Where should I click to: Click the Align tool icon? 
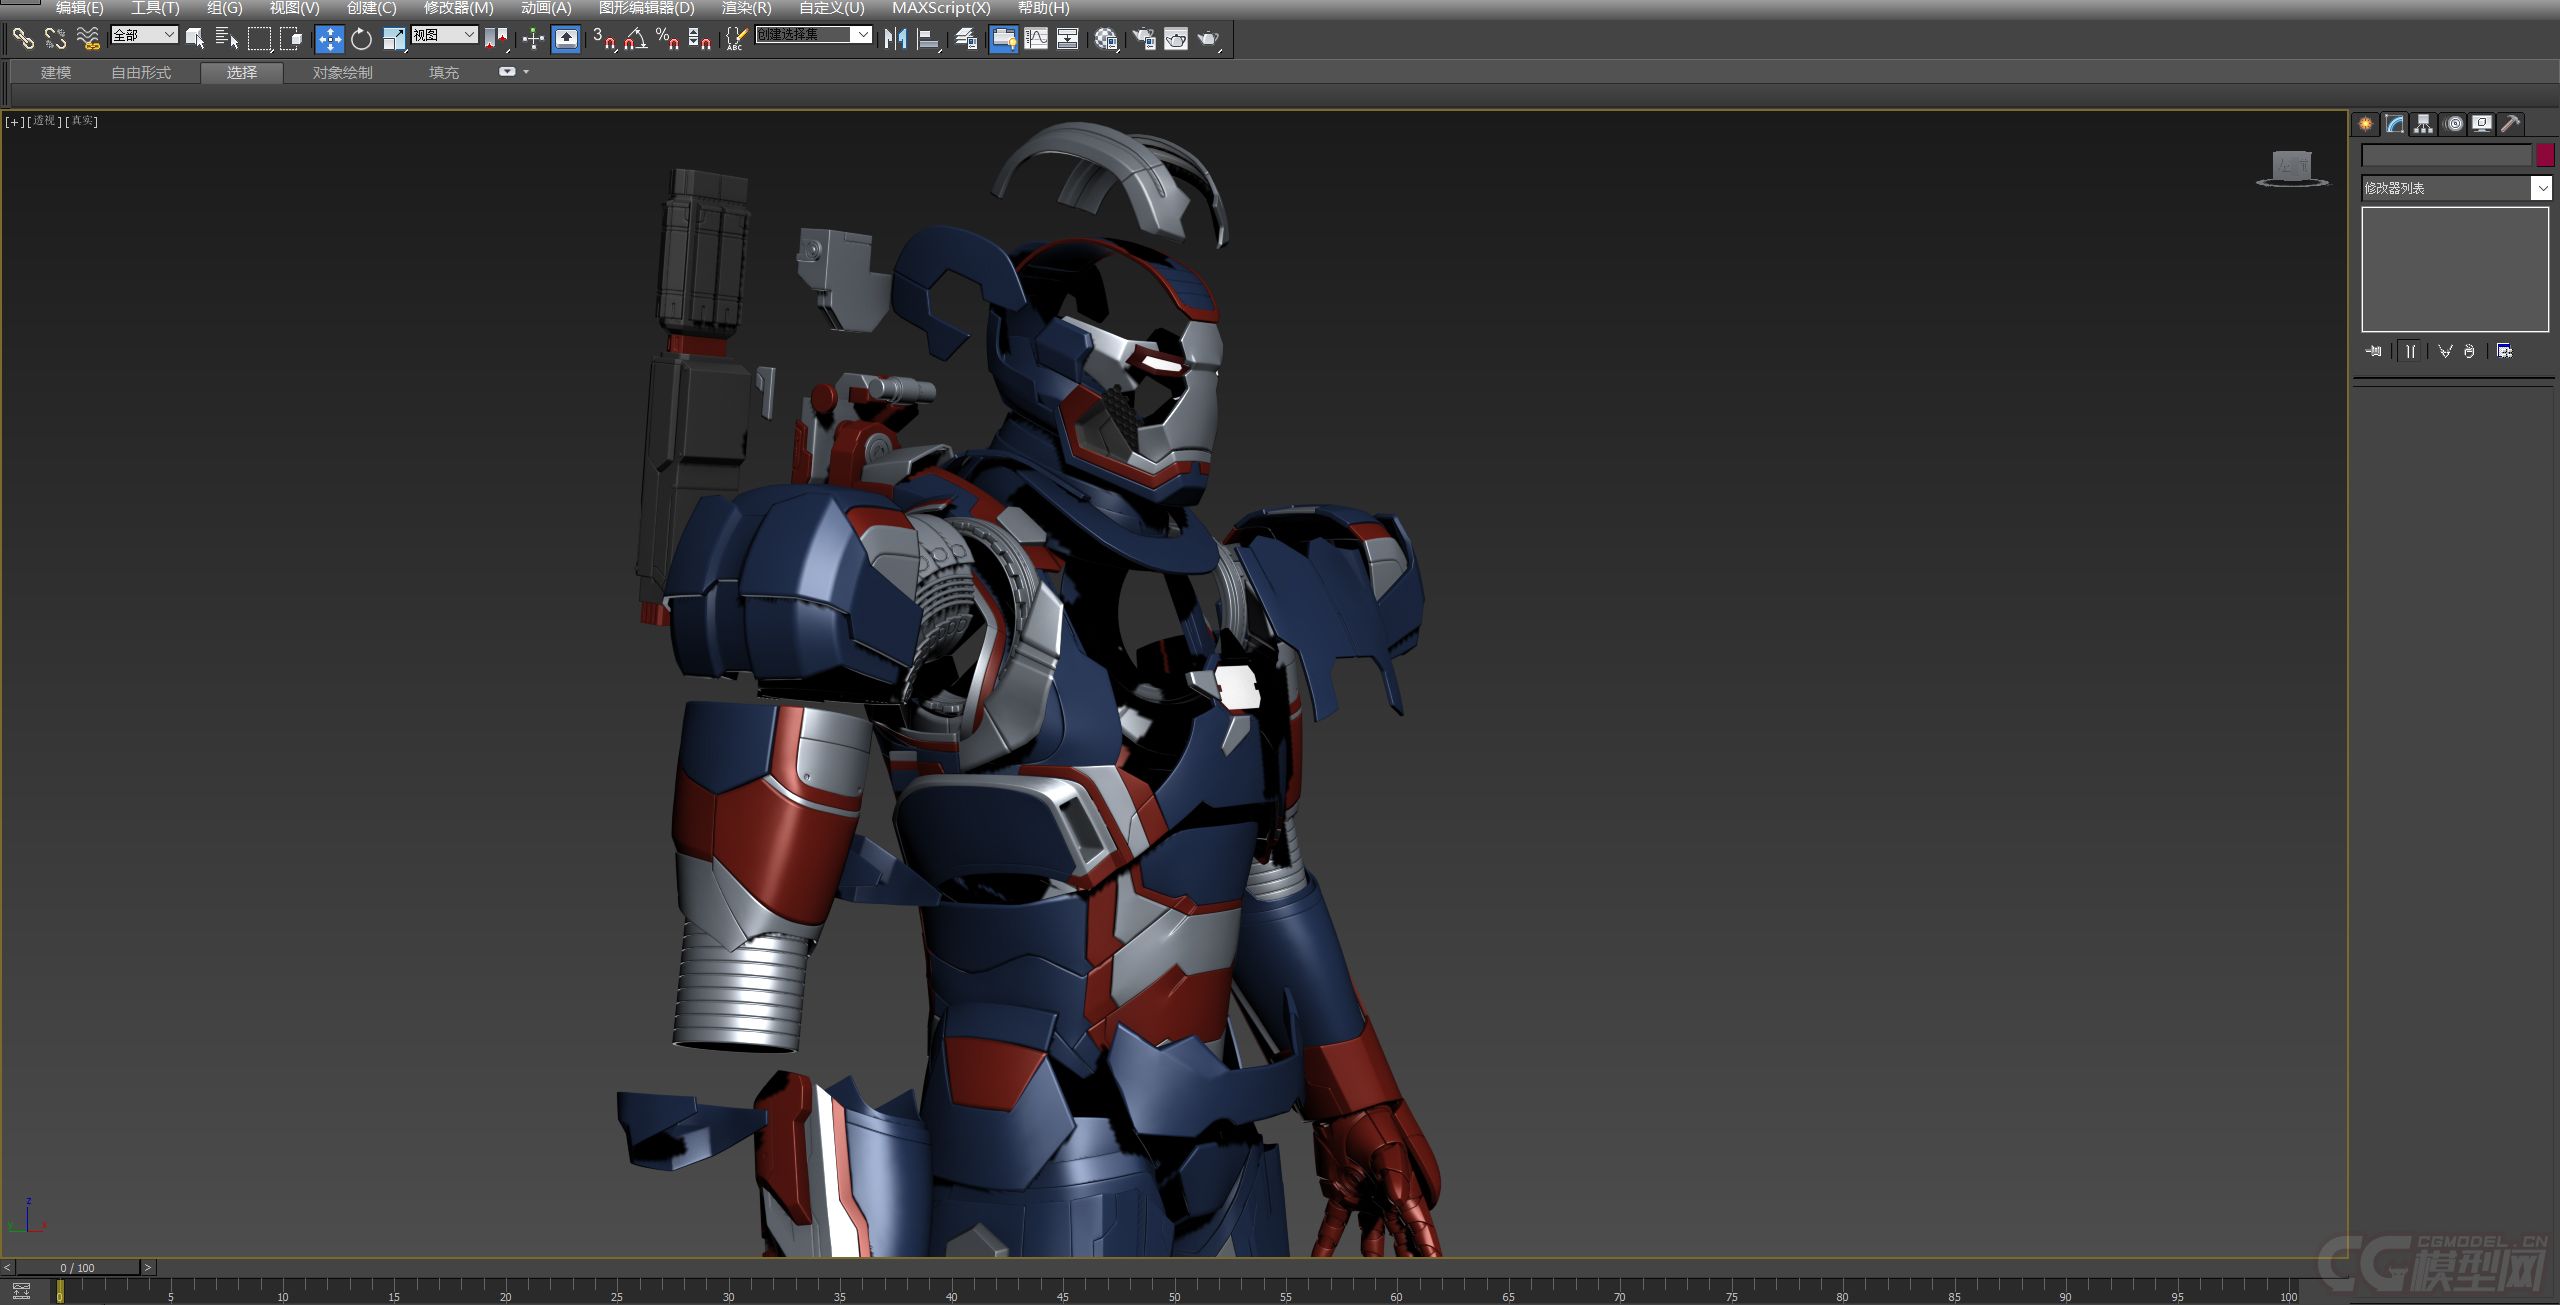(929, 39)
